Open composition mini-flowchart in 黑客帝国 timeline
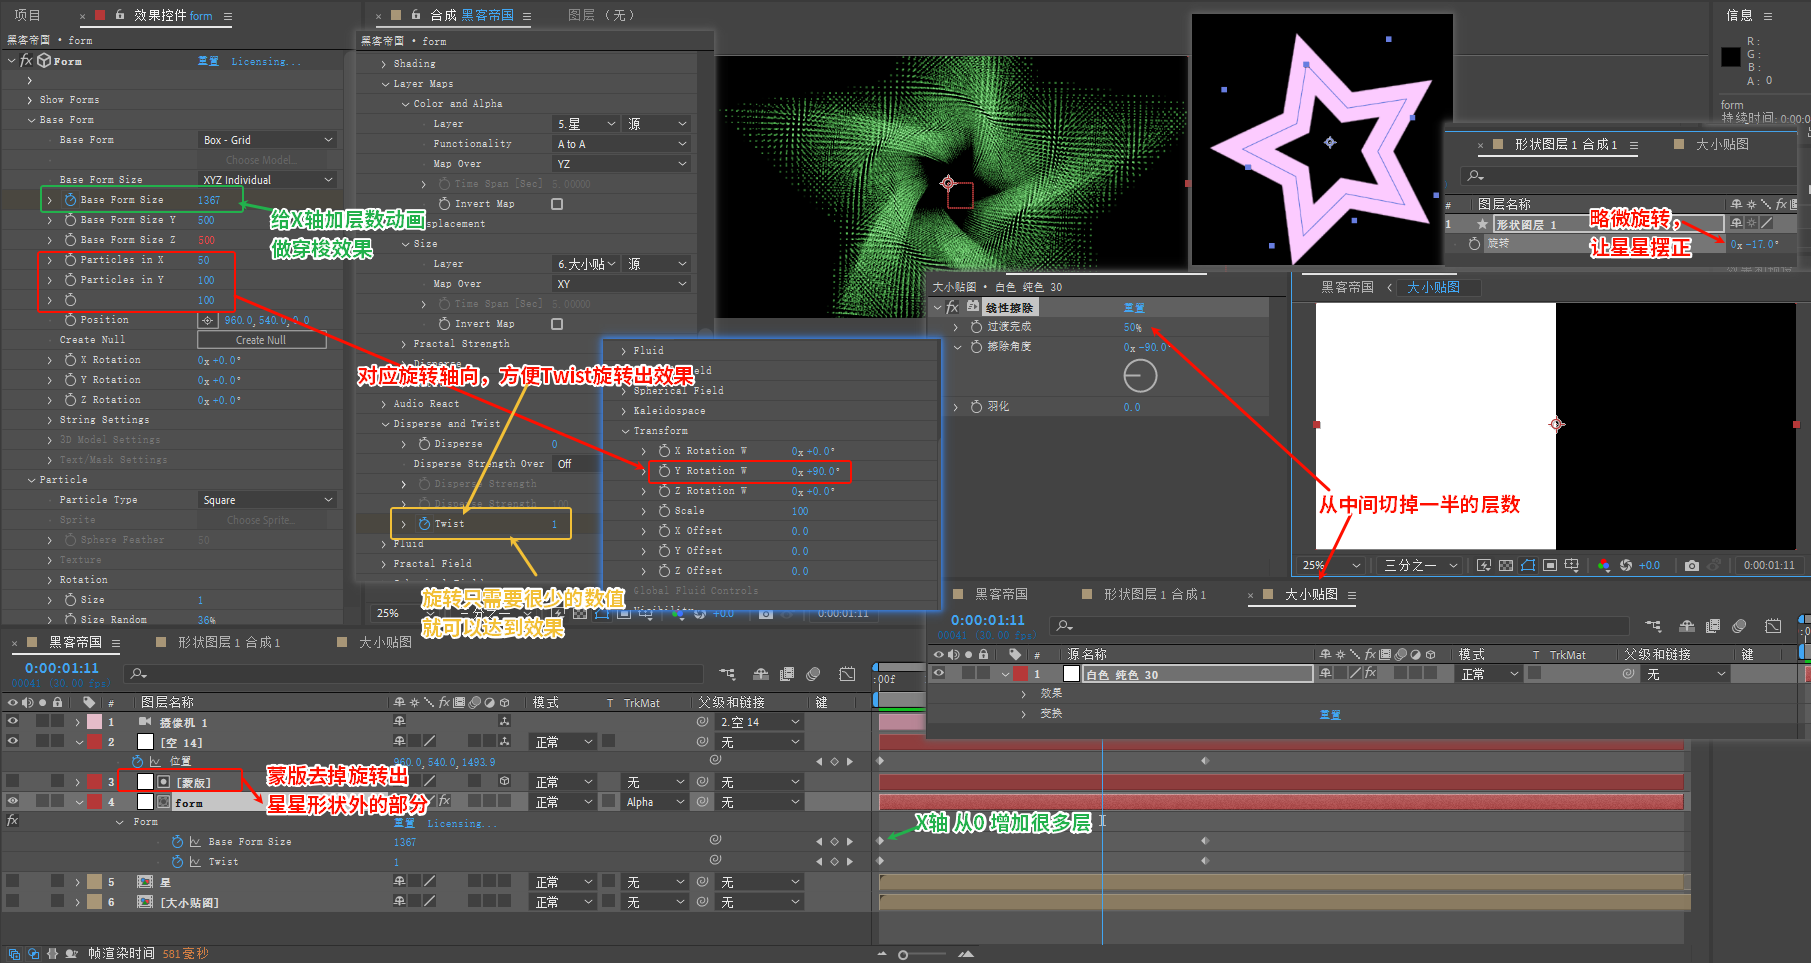The height and width of the screenshot is (963, 1811). pos(727,674)
